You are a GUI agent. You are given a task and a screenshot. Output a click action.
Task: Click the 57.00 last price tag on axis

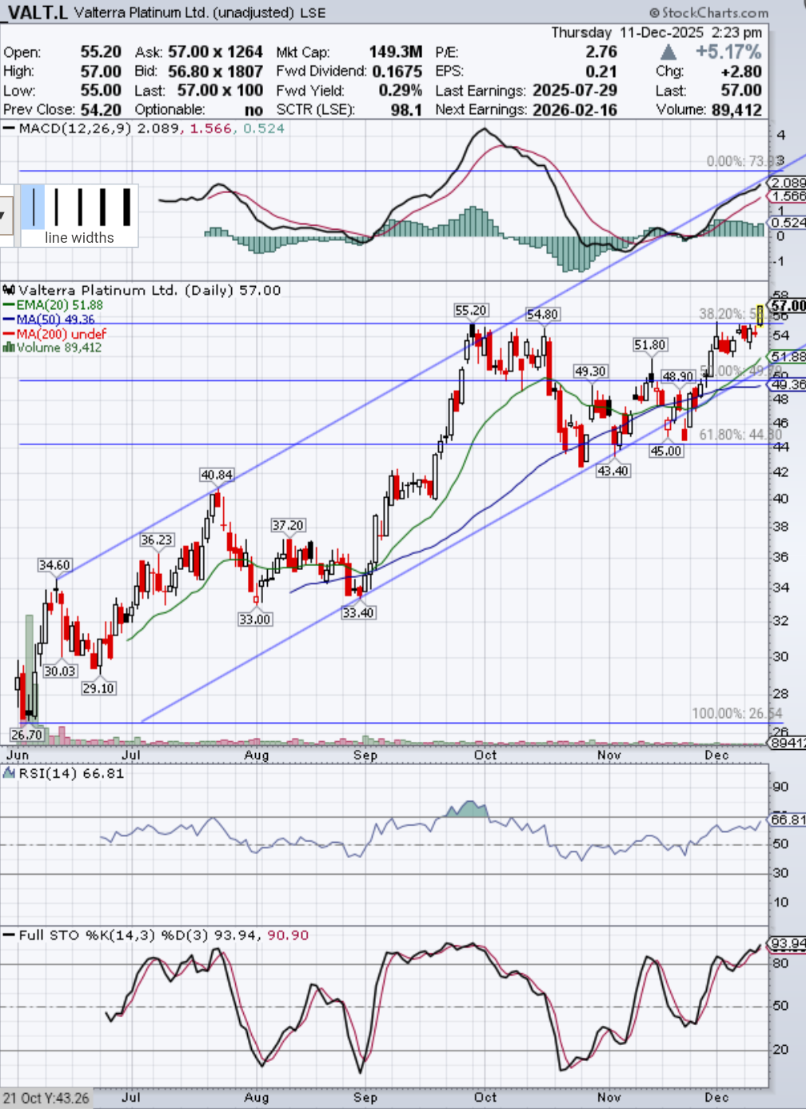(788, 306)
